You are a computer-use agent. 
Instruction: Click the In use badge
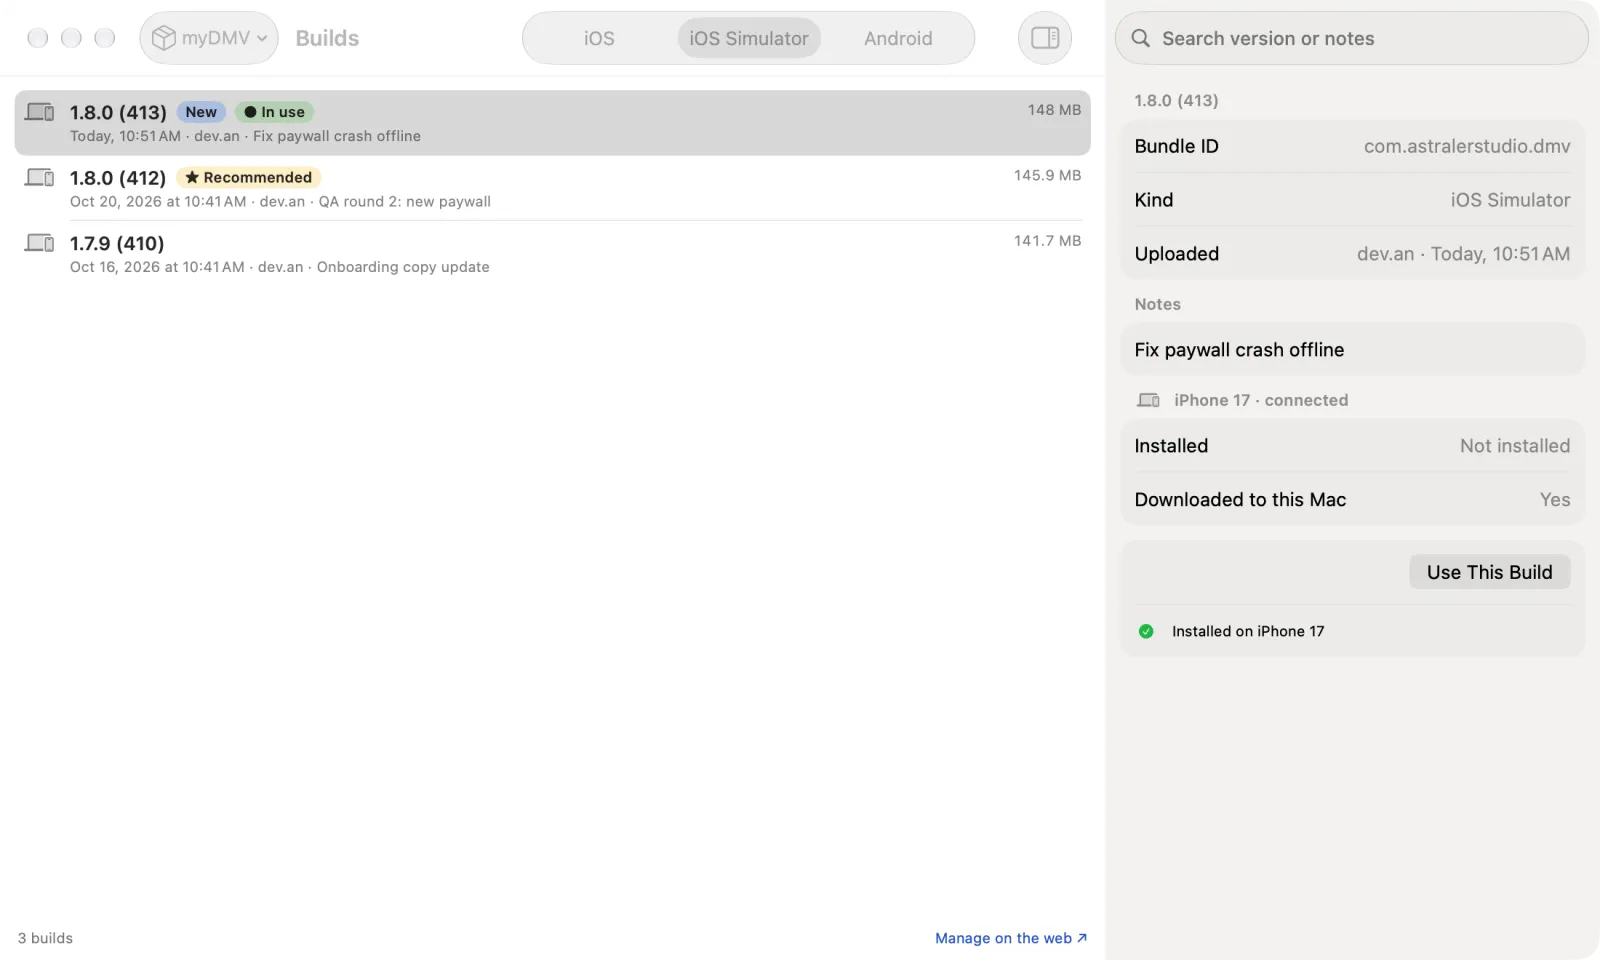coord(274,112)
